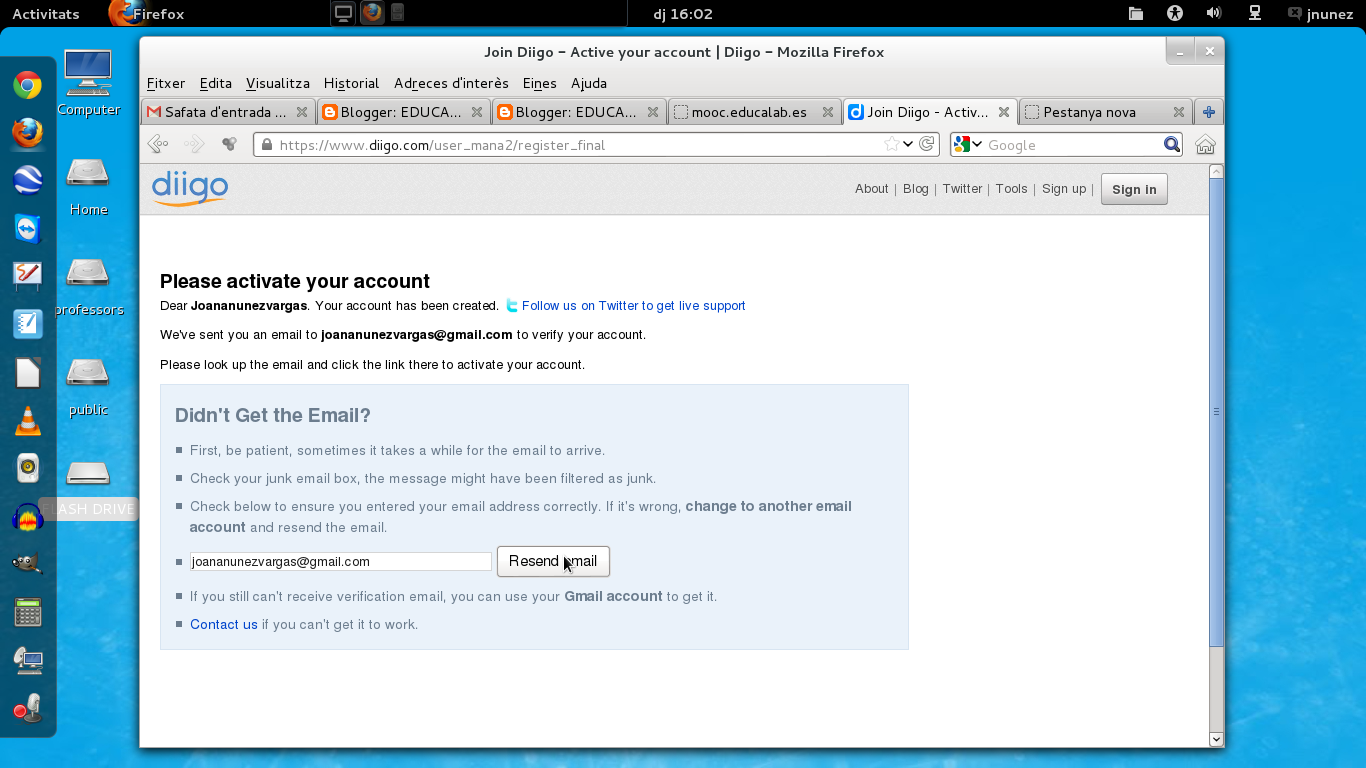Launch Audacity from the dock
This screenshot has width=1366, height=768.
coord(27,517)
